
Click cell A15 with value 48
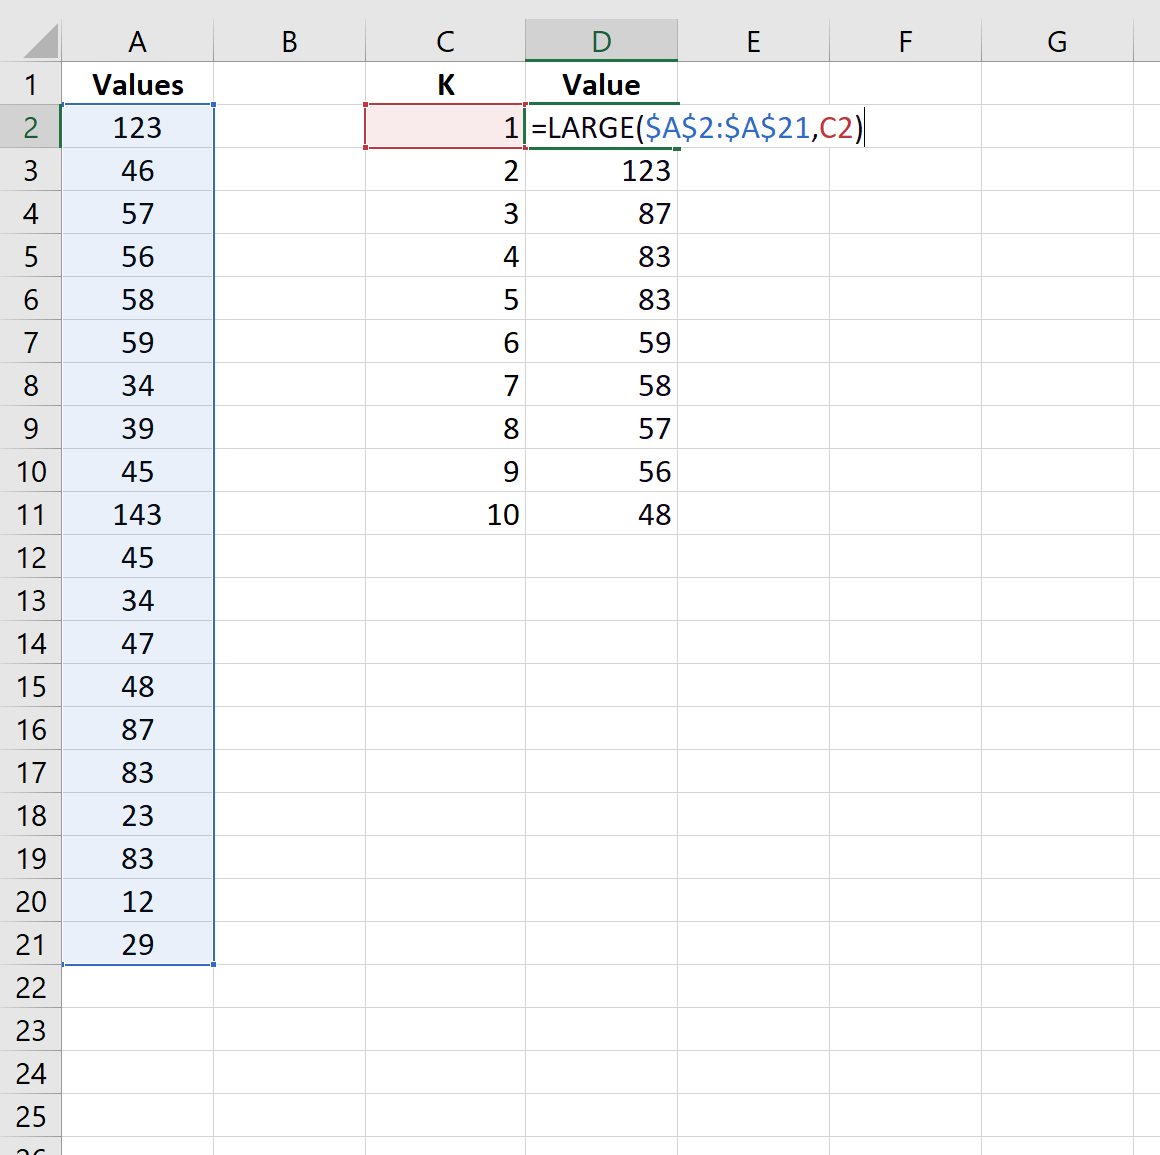138,685
